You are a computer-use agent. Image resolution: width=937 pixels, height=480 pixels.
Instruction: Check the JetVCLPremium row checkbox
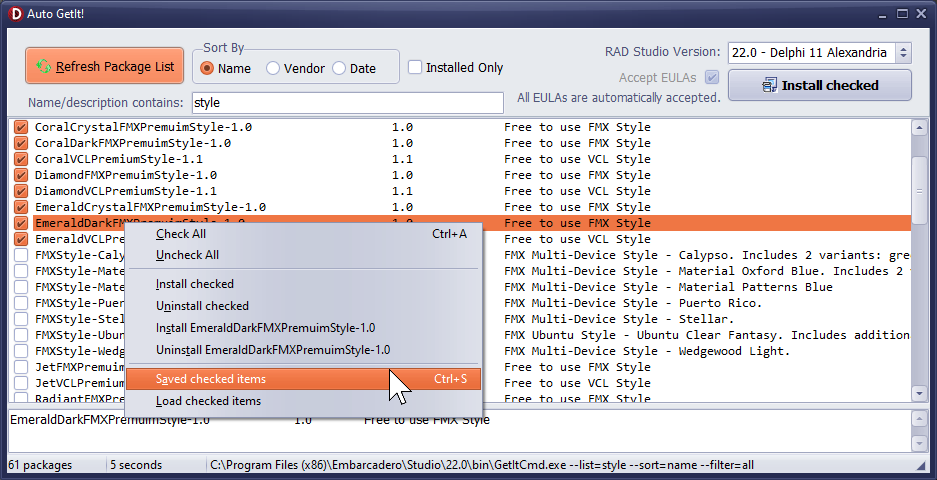click(x=21, y=383)
